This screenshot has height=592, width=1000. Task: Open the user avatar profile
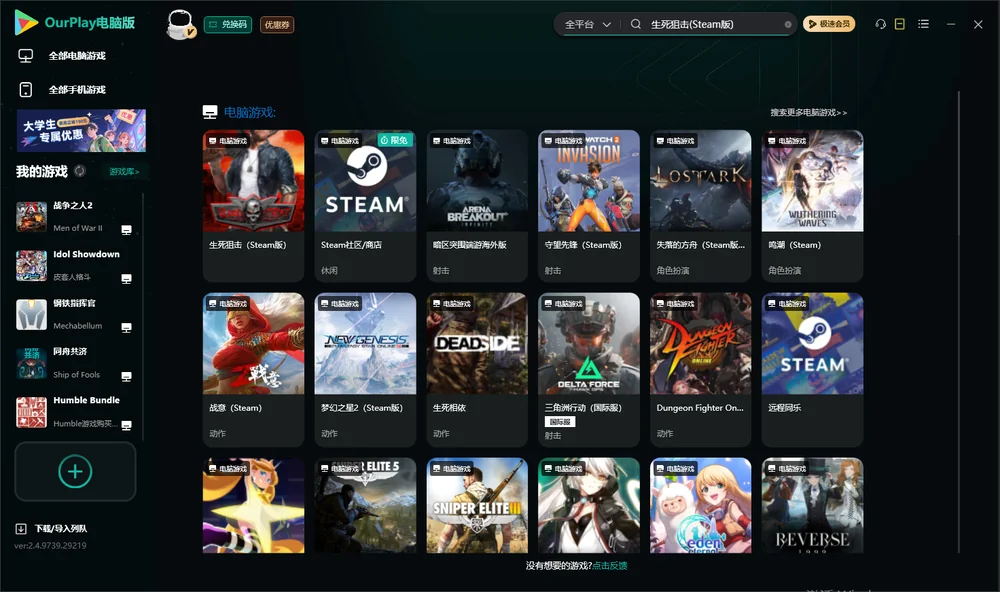(x=180, y=24)
